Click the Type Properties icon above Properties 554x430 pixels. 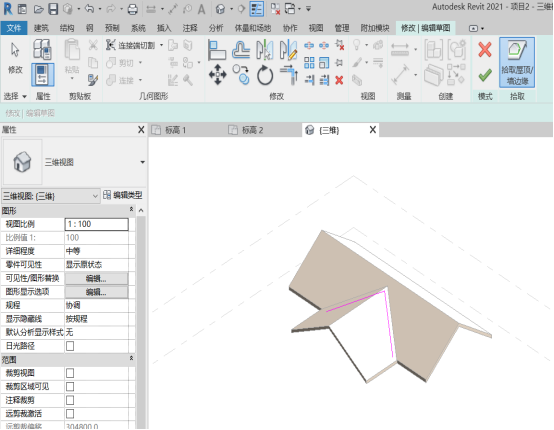(42, 49)
